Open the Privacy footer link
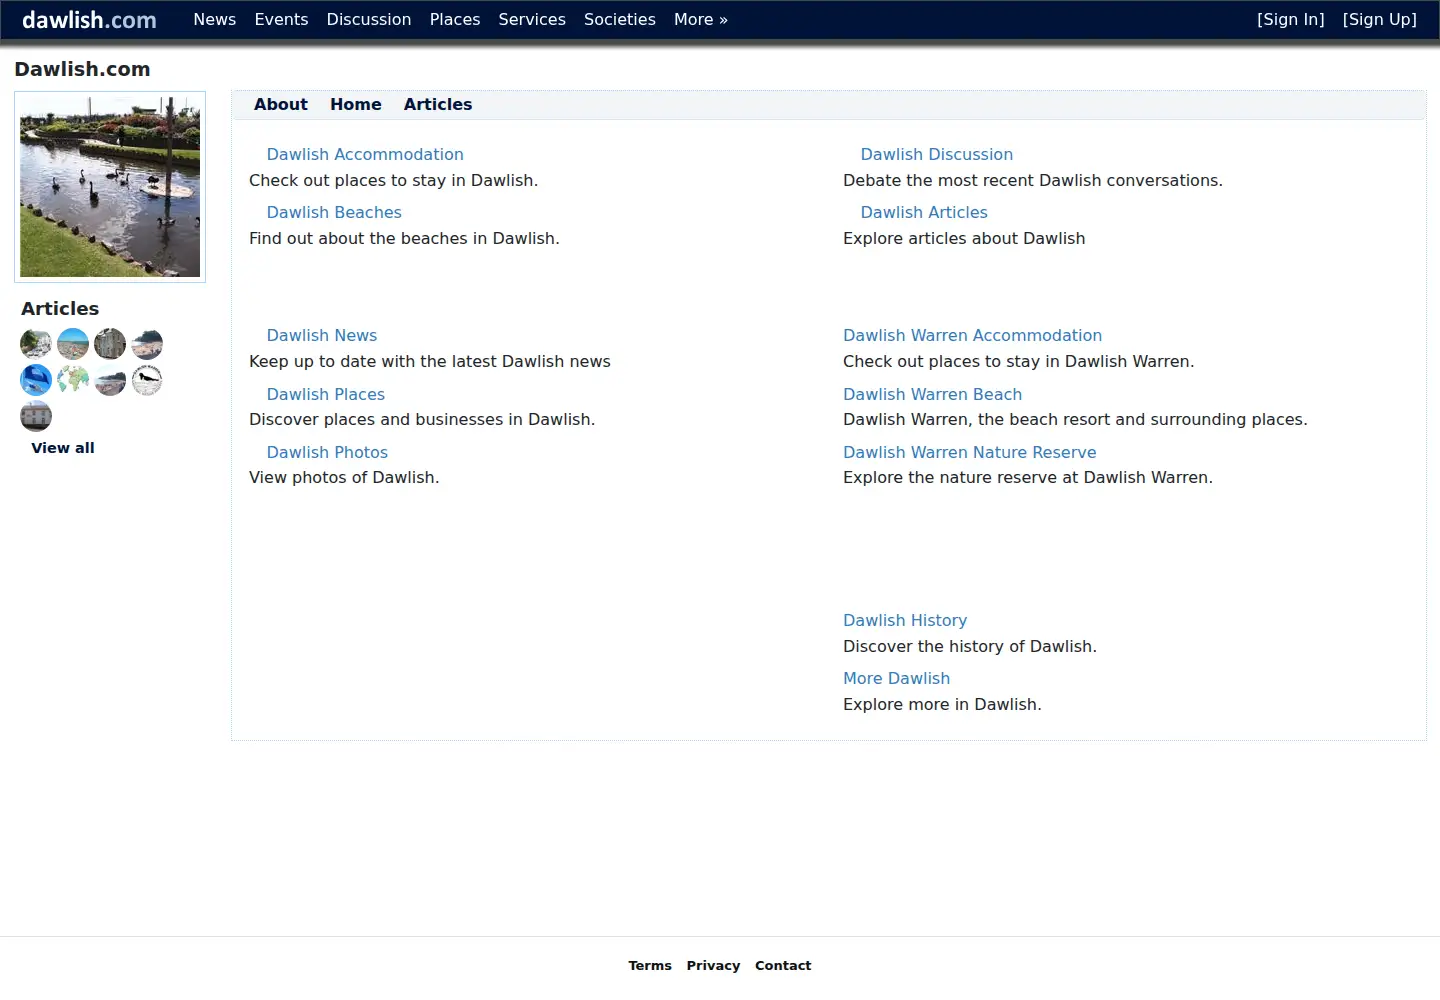 pos(713,965)
